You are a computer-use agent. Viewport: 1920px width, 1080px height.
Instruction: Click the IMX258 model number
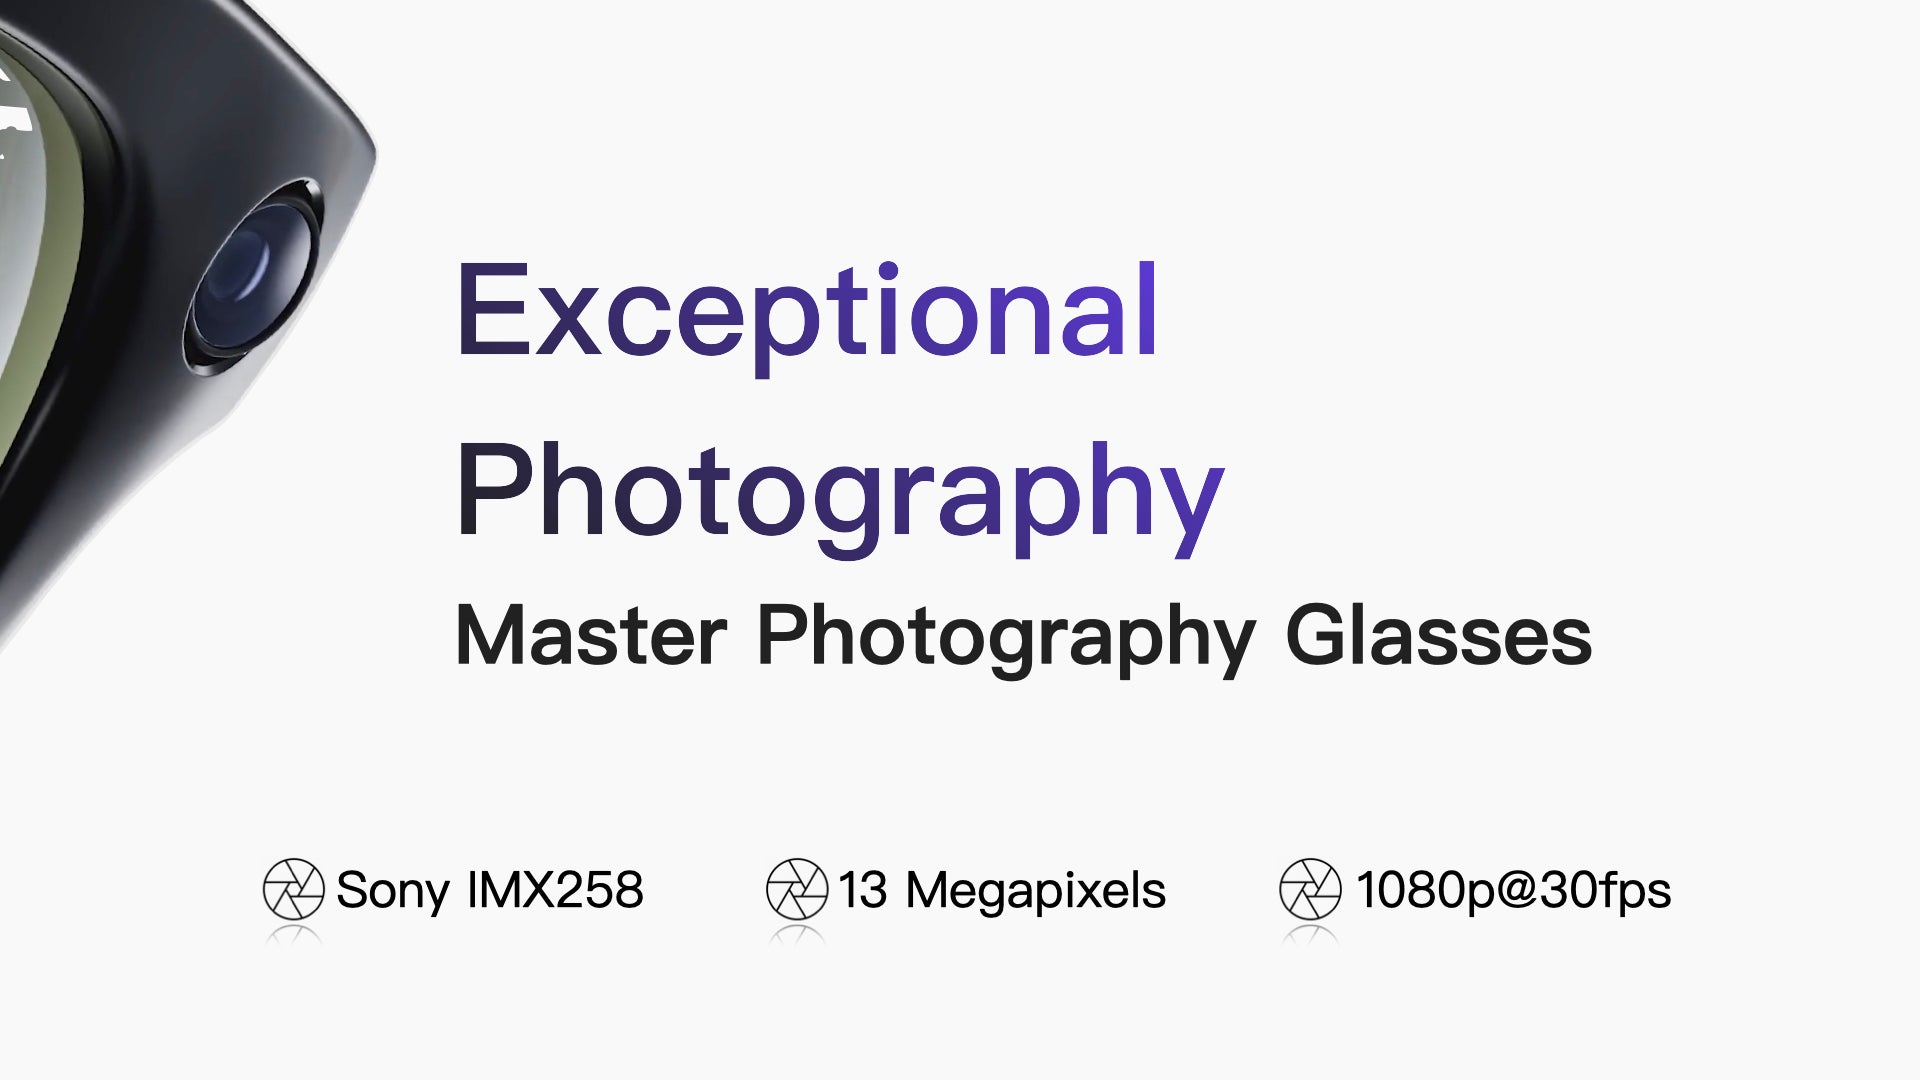(555, 889)
